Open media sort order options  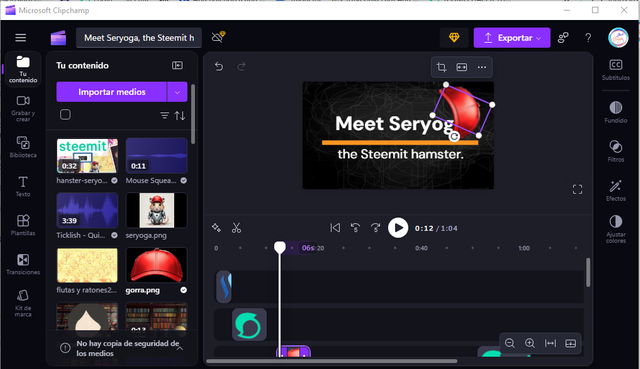coord(180,116)
